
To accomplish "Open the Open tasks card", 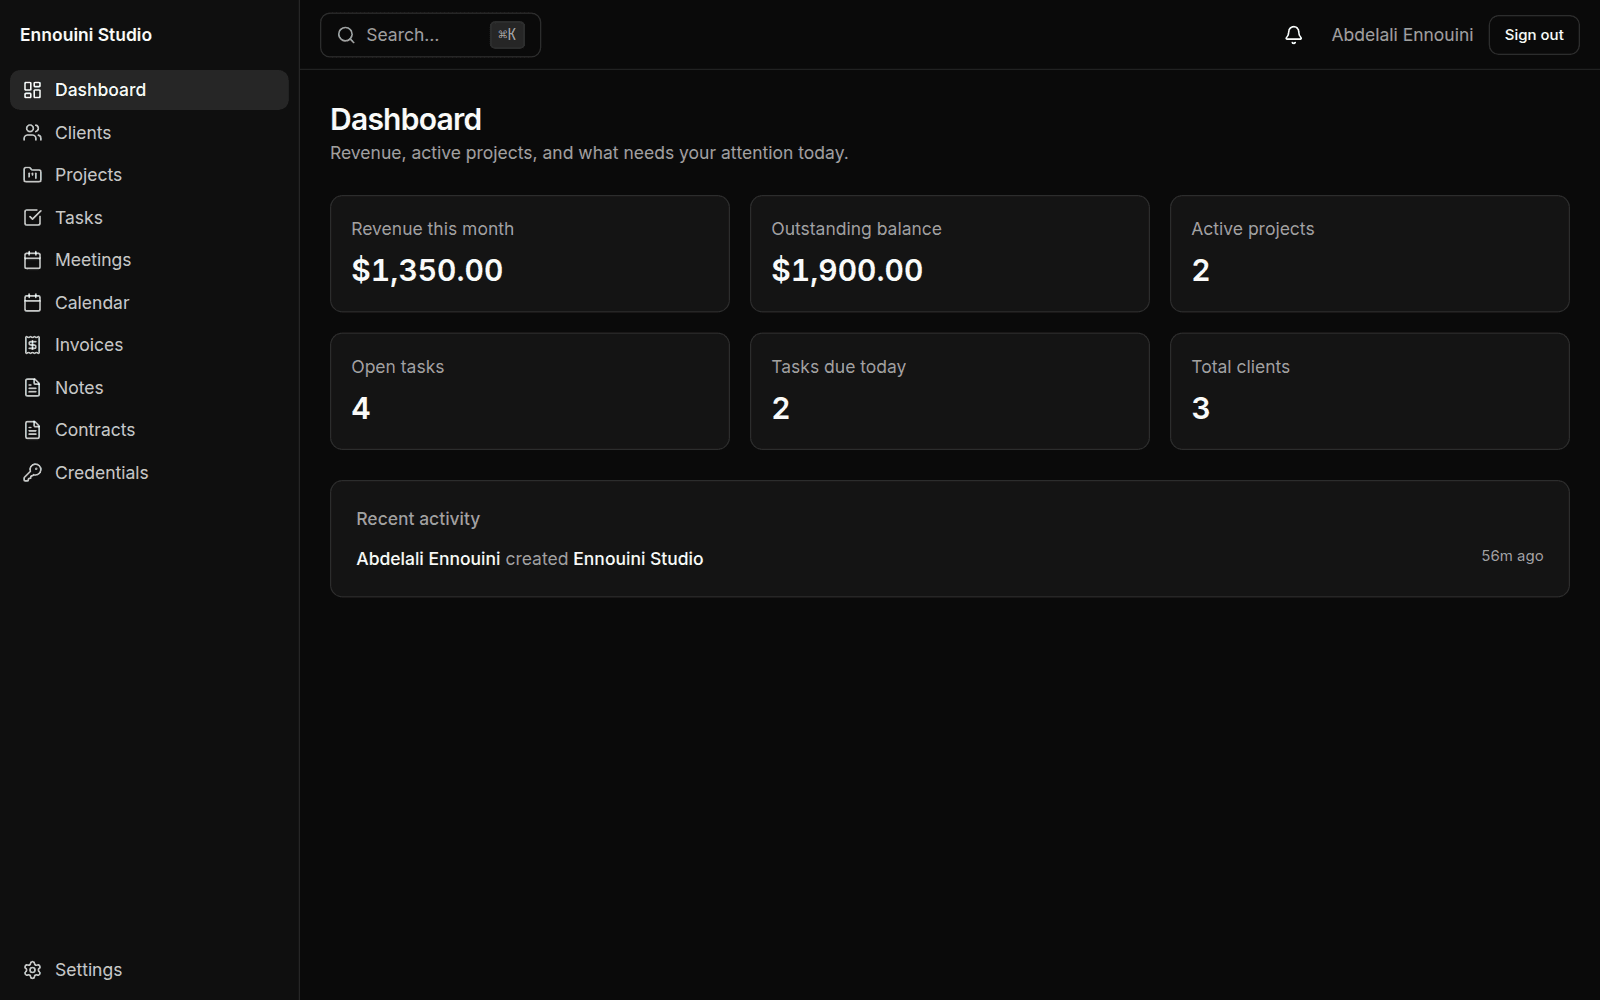I will (x=530, y=391).
